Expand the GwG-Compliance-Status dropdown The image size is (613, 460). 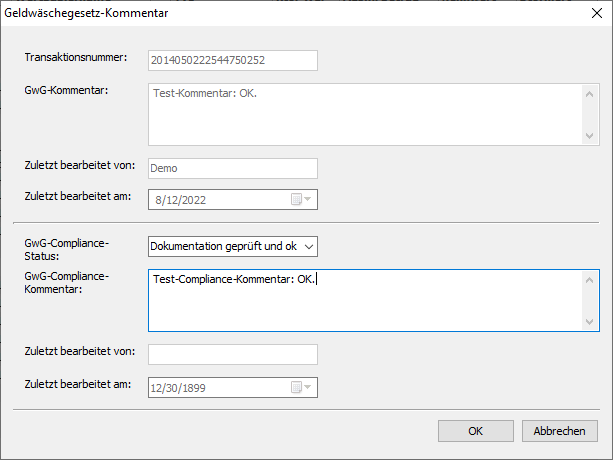tap(308, 246)
